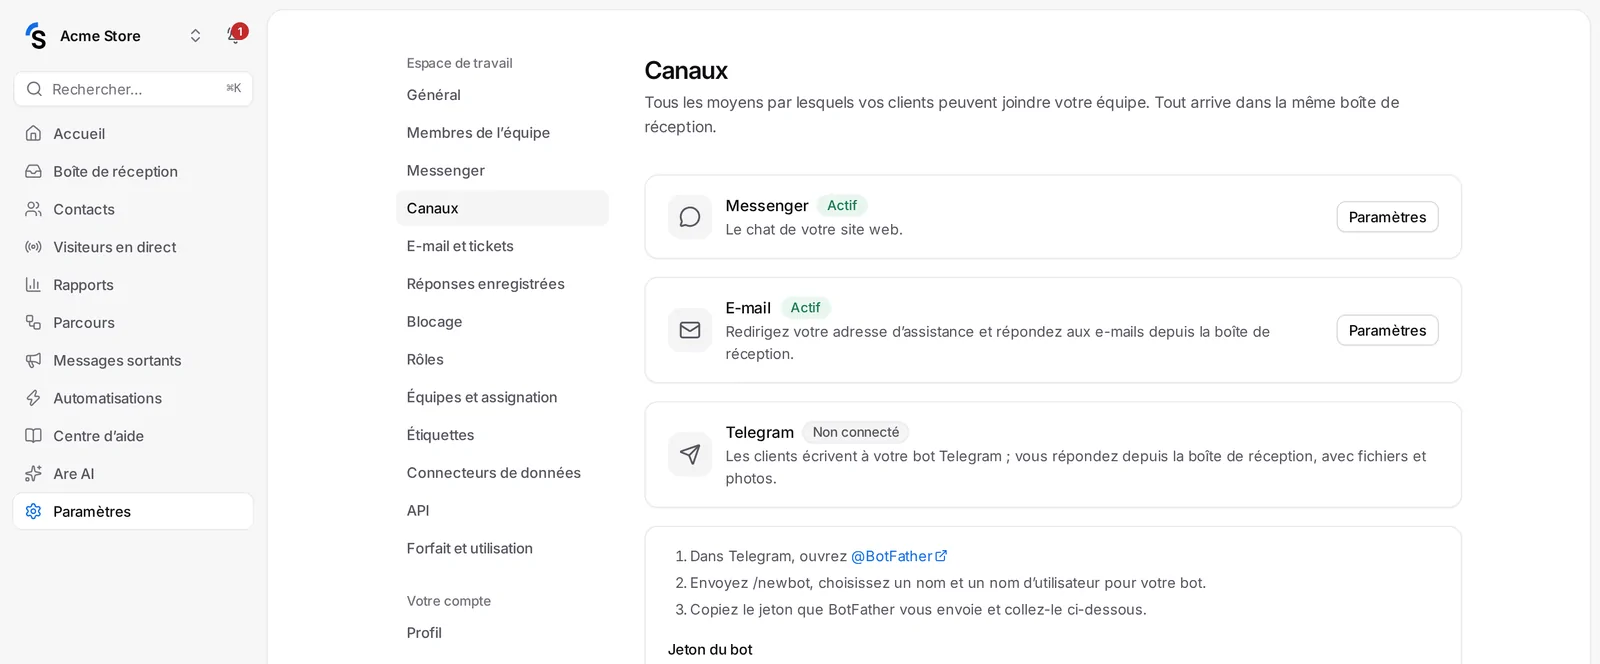
Task: Click the Votre compte section label
Action: tap(449, 601)
